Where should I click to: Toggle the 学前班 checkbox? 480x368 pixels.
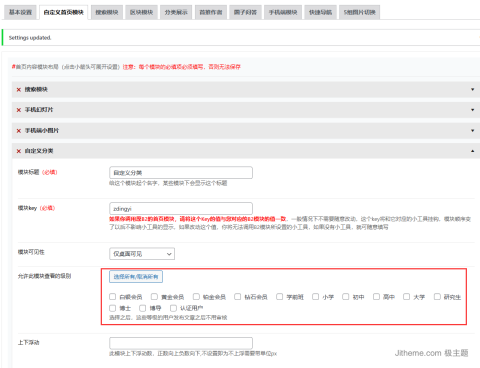280,297
